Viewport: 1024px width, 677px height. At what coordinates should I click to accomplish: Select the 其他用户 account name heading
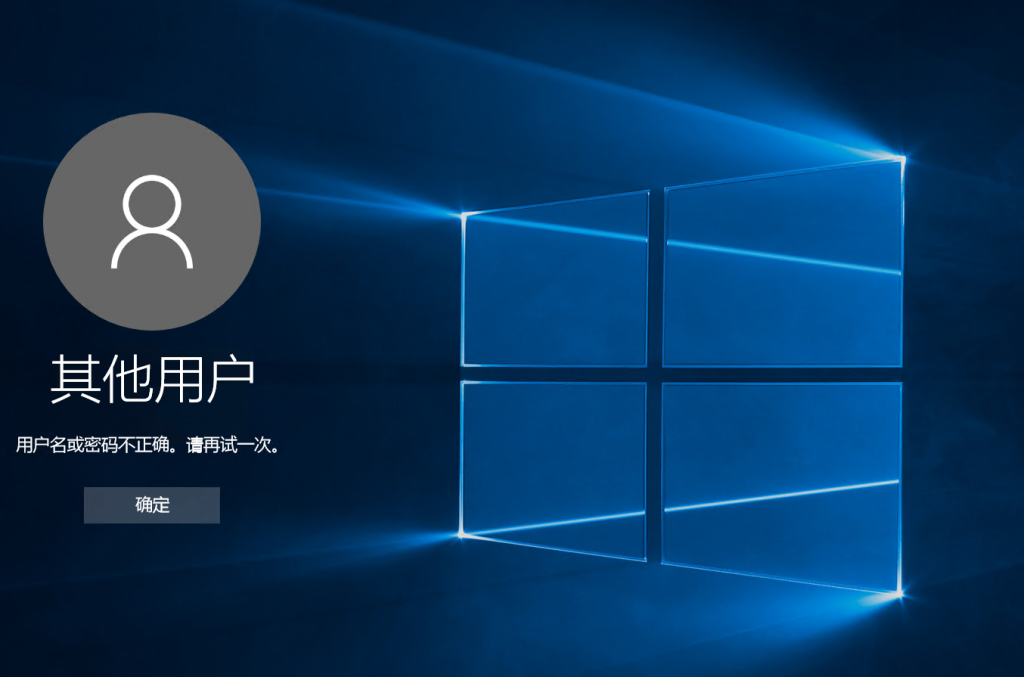[152, 379]
